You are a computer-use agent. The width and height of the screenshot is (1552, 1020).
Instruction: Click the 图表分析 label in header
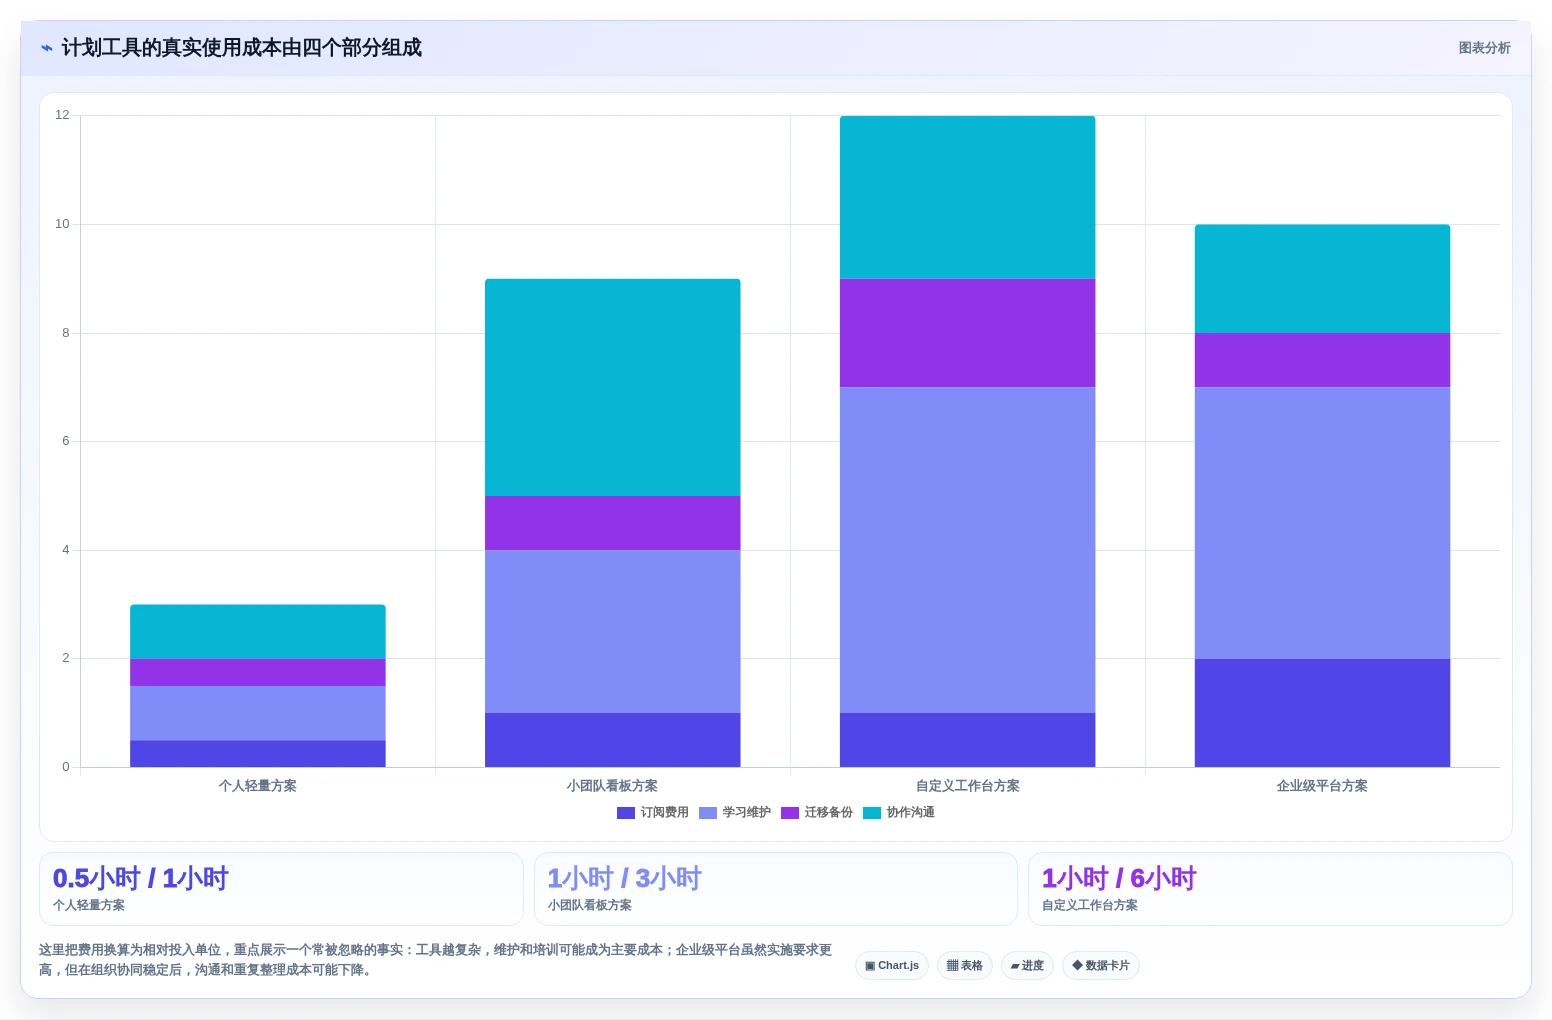[1484, 48]
